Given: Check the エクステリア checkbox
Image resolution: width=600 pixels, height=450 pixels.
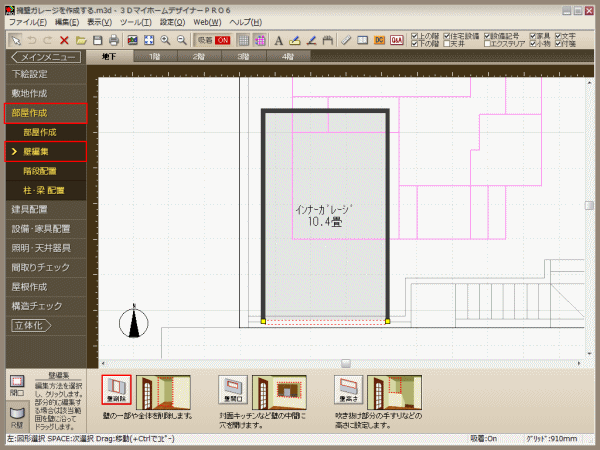Looking at the screenshot, I should (484, 44).
